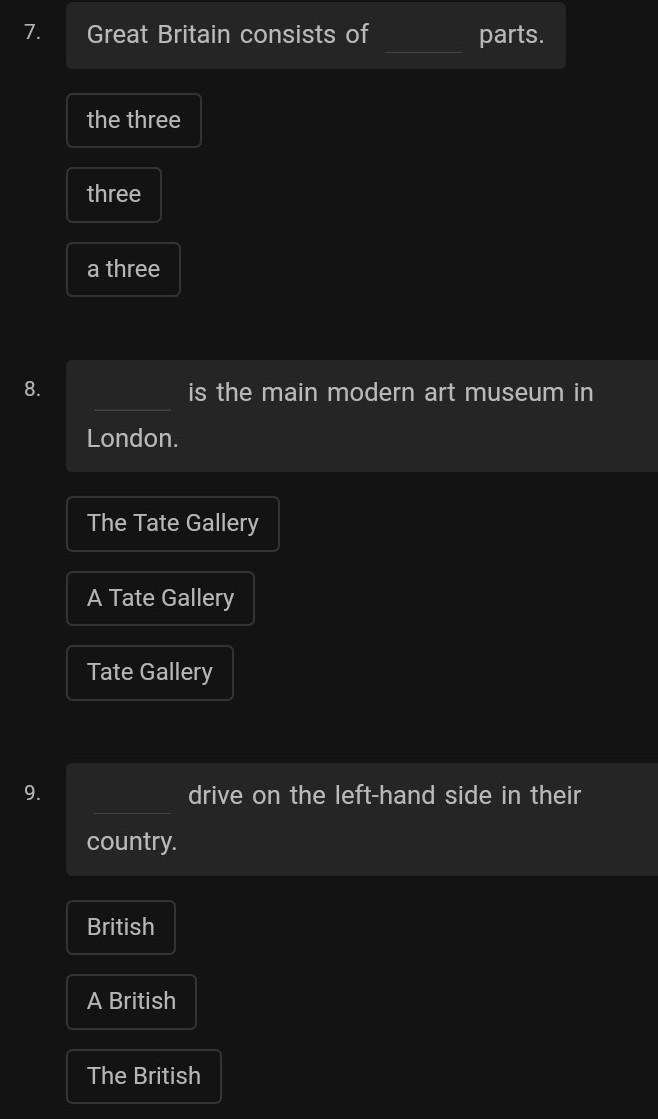Click the word 'parts.' in question 7

(x=512, y=35)
